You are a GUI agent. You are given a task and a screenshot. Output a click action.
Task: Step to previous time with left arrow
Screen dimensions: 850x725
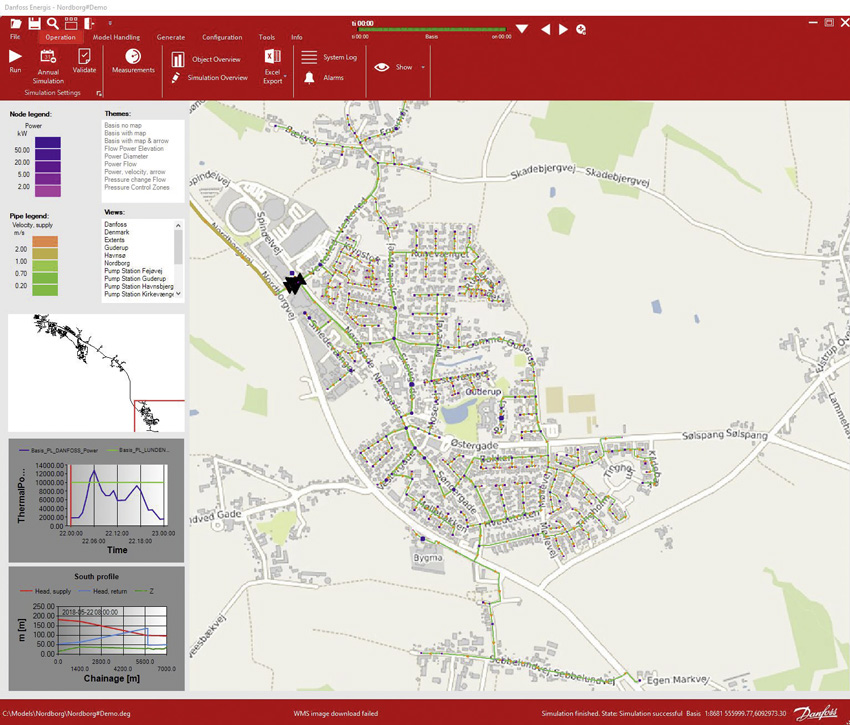546,29
